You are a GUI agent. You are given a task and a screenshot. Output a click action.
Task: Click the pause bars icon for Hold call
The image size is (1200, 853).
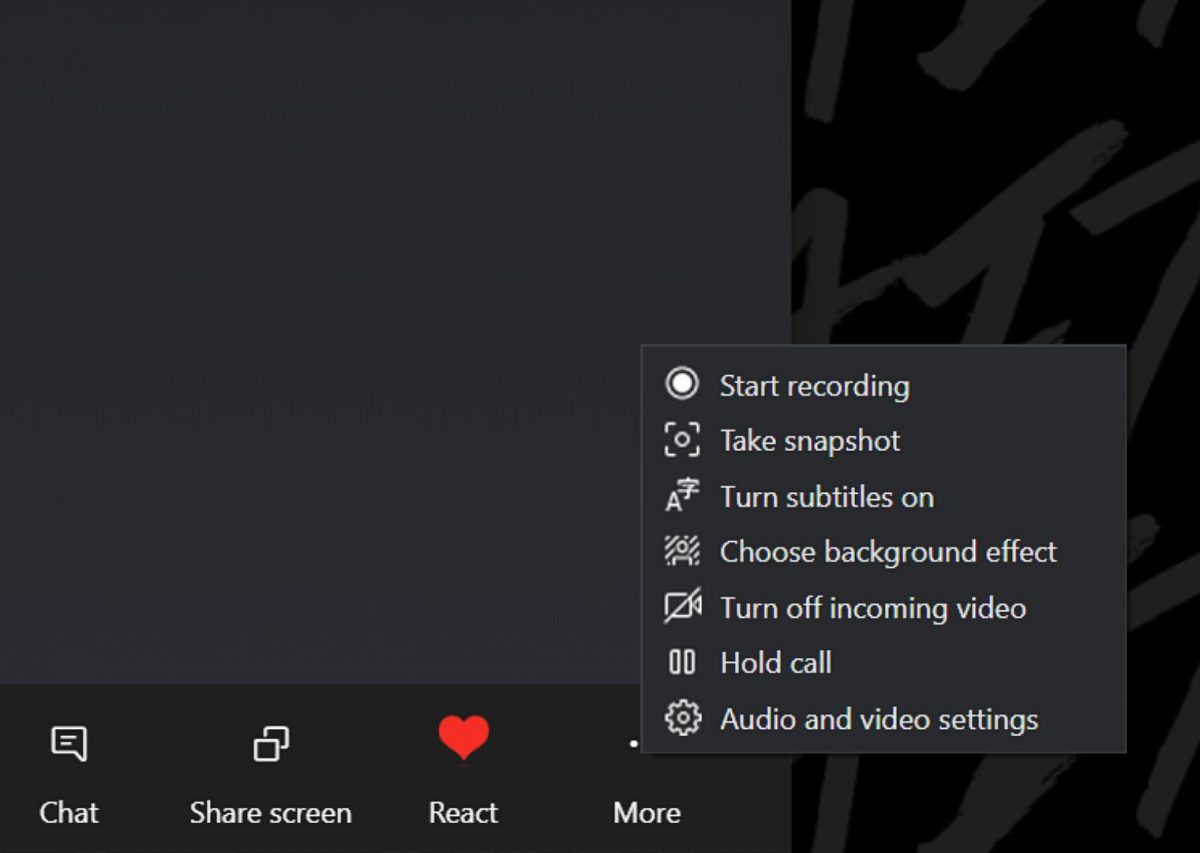tap(682, 662)
